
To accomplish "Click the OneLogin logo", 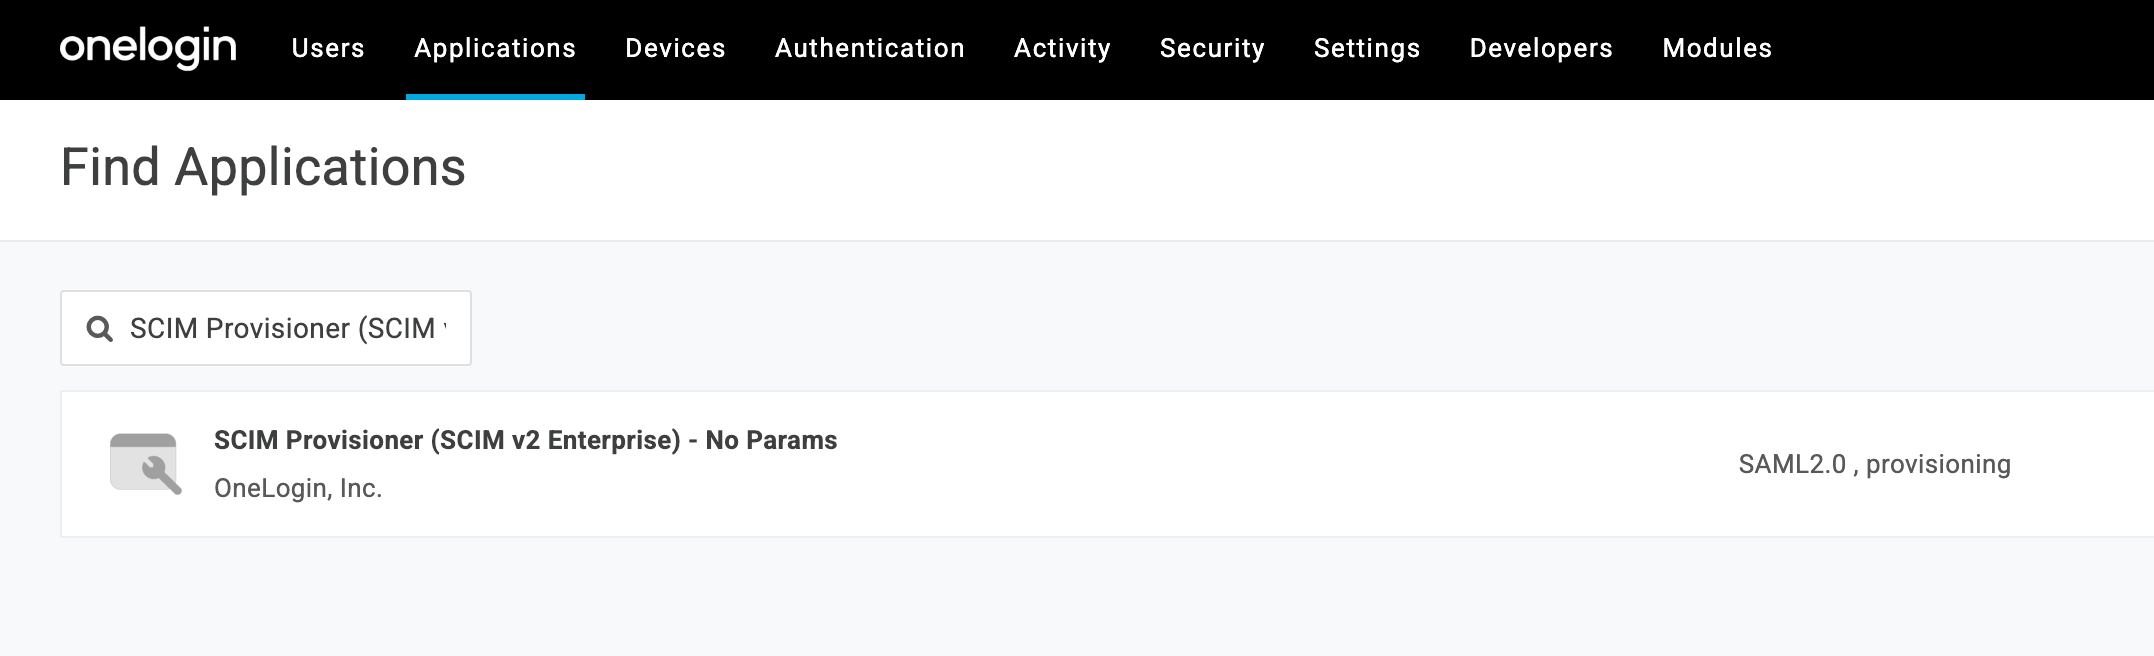I will [x=148, y=45].
